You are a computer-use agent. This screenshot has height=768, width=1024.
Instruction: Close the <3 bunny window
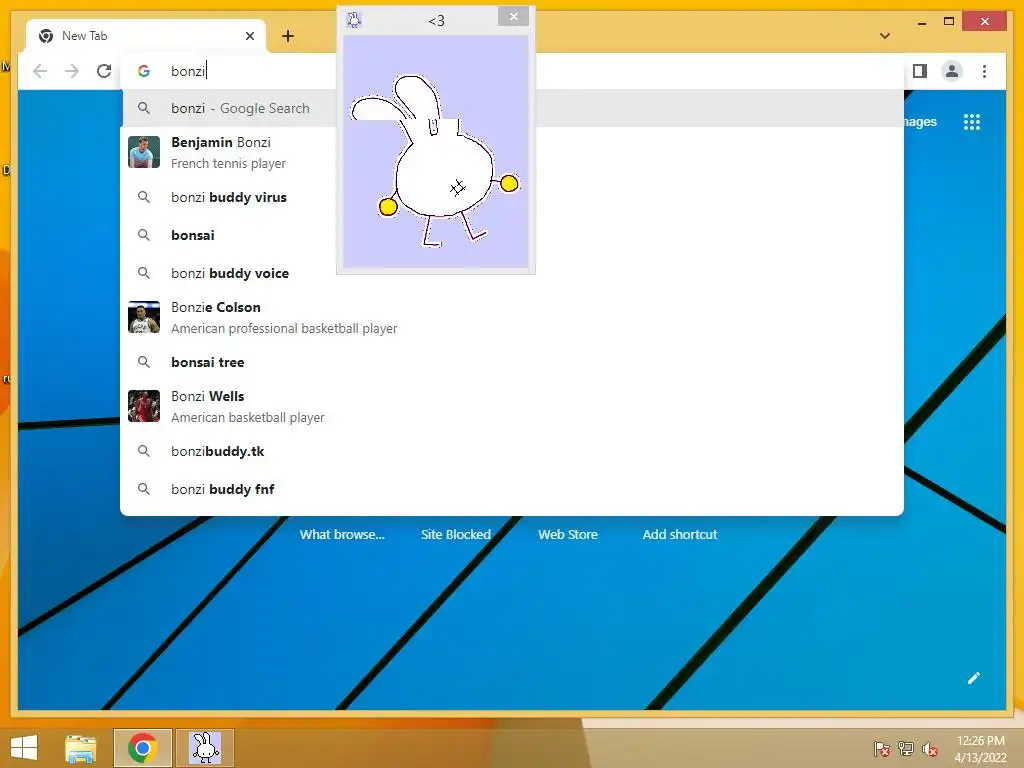(x=513, y=16)
